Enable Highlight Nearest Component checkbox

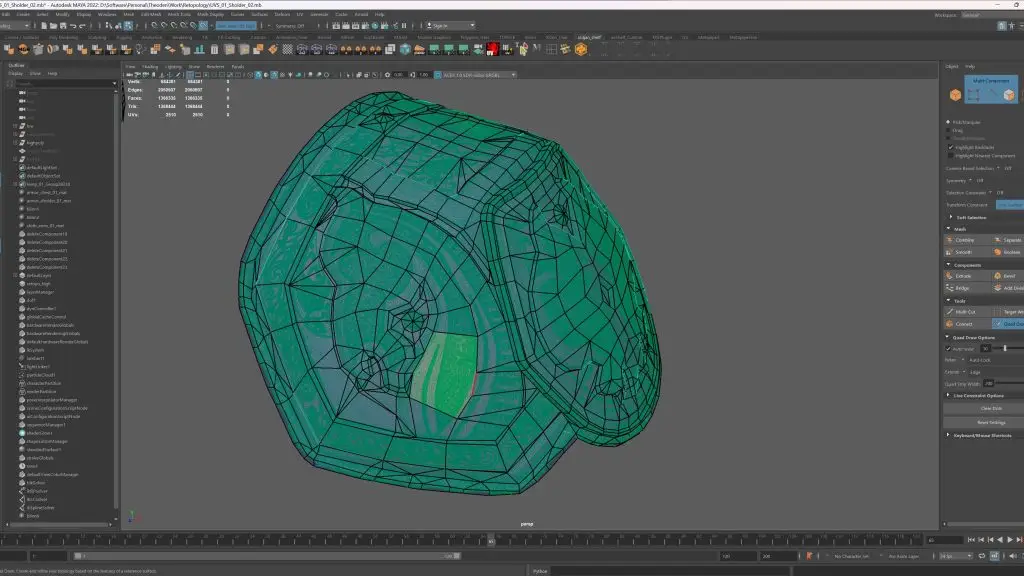951,156
